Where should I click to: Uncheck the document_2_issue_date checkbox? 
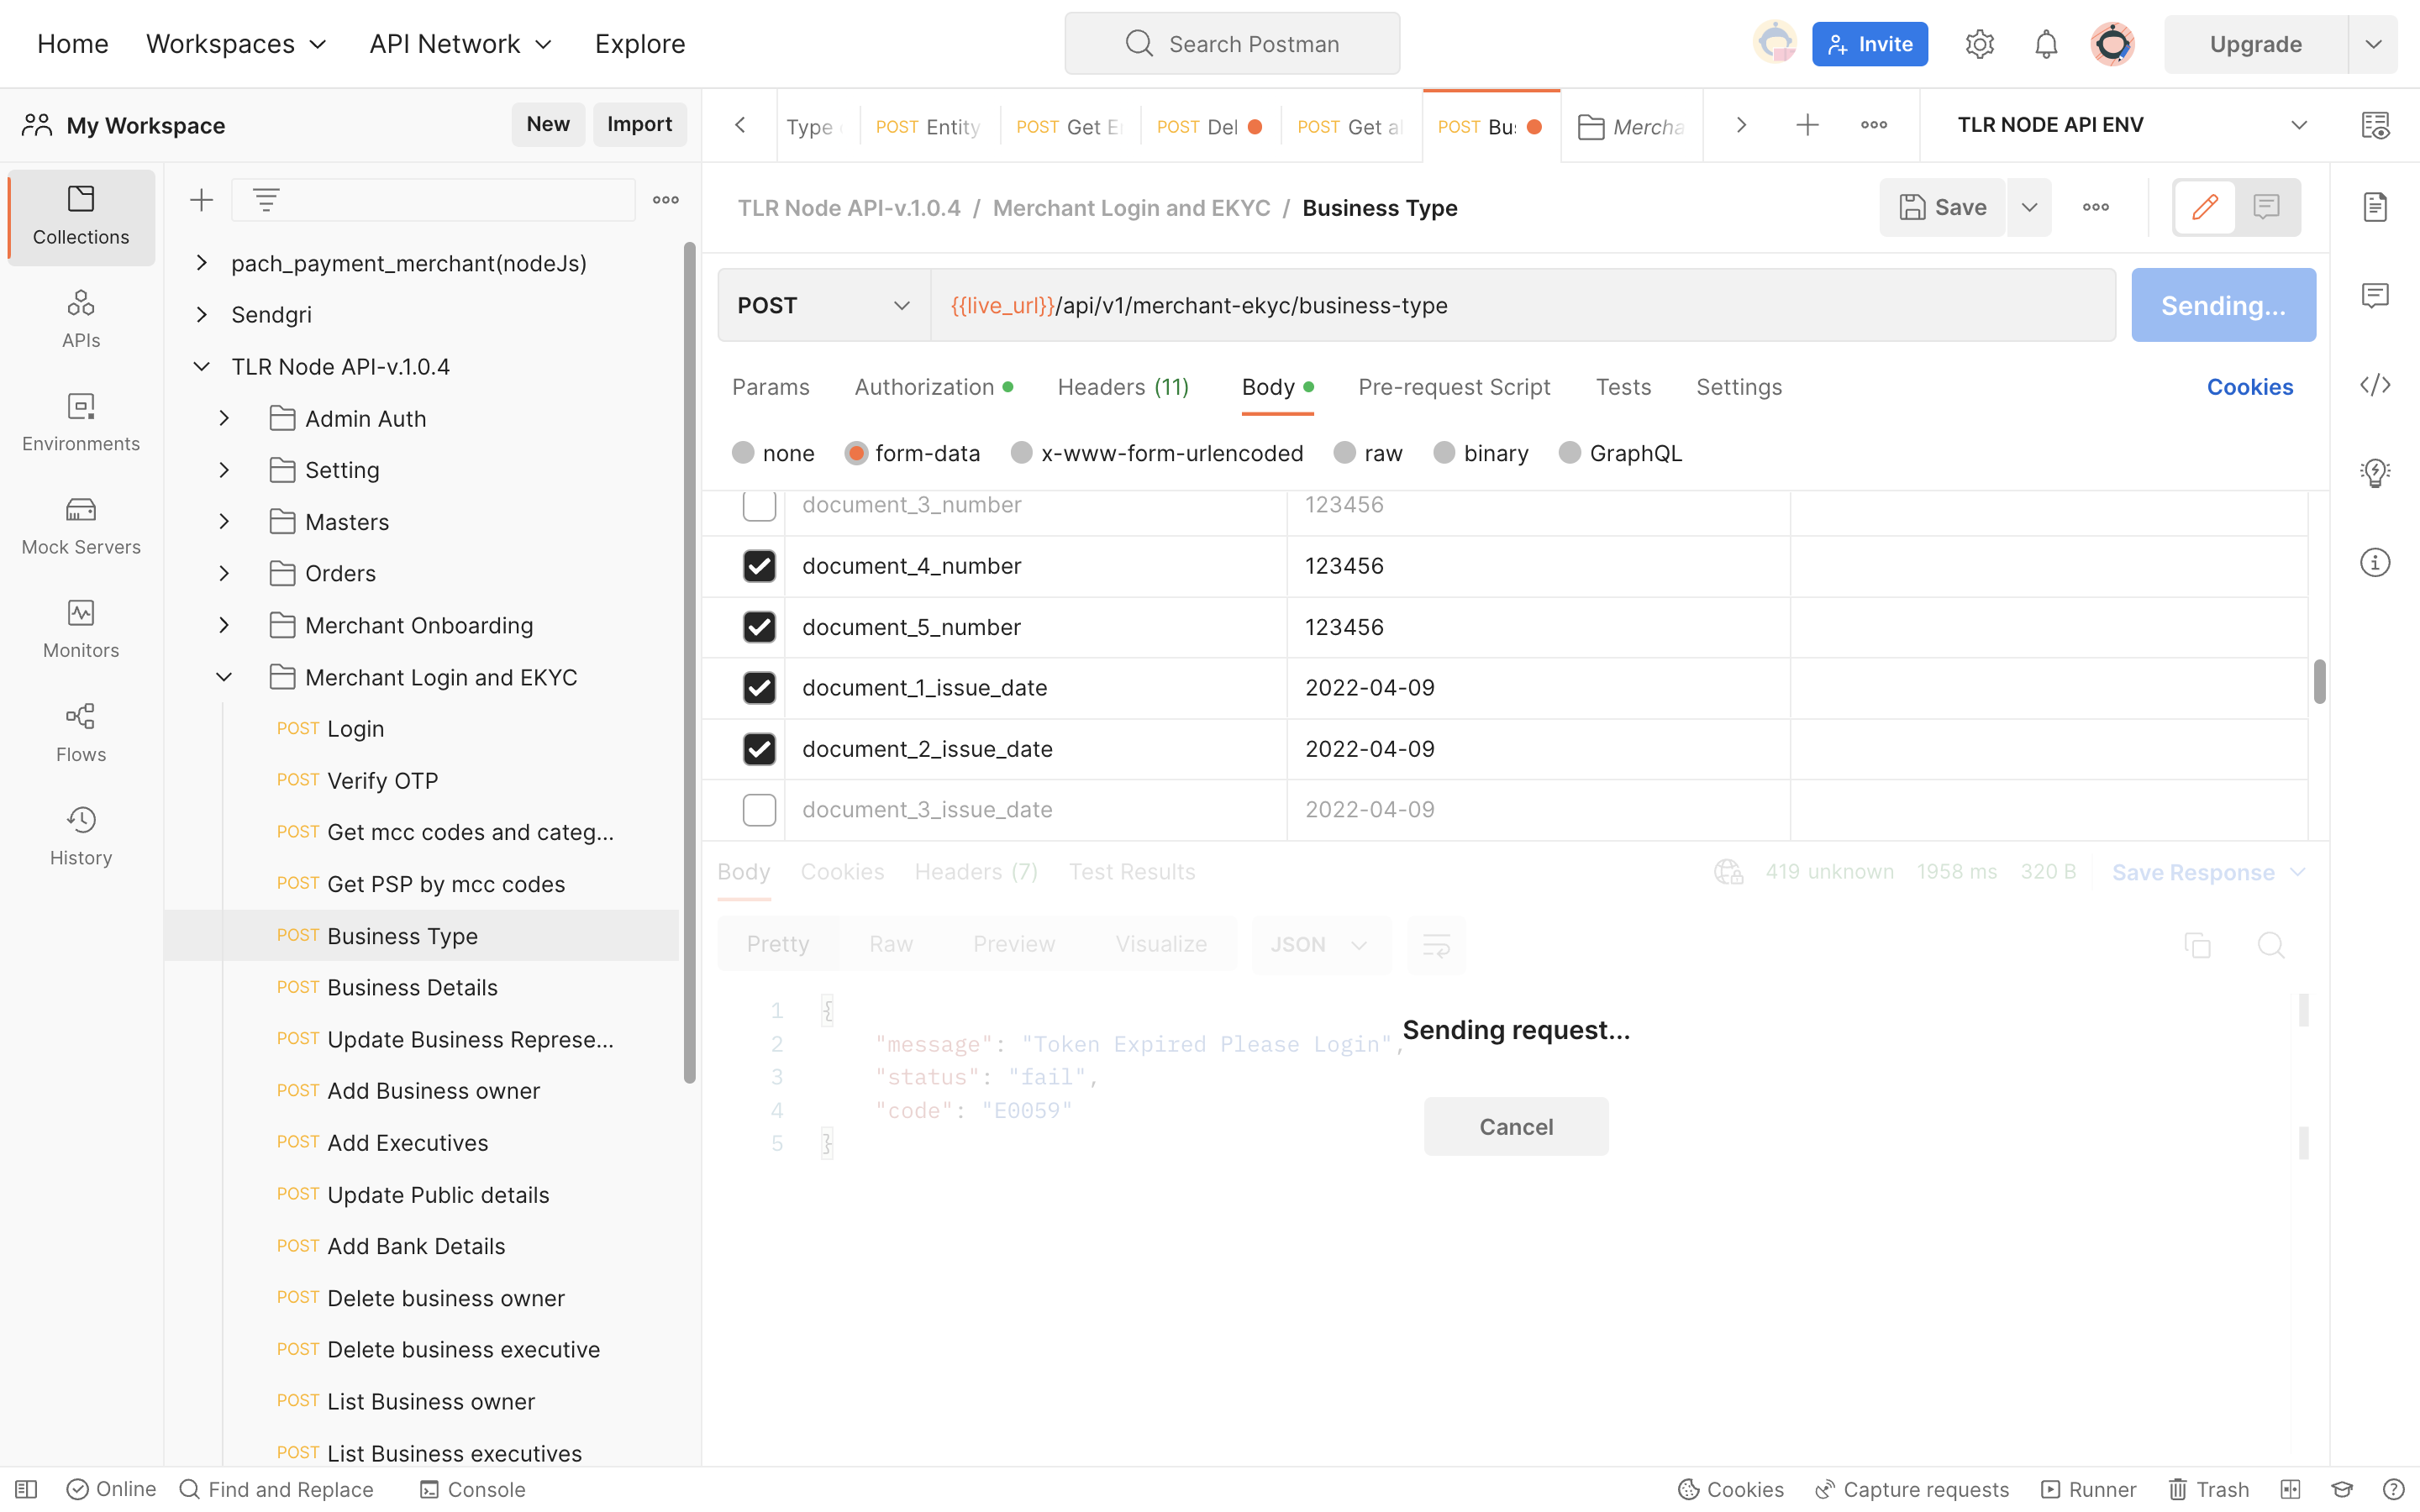click(x=759, y=749)
